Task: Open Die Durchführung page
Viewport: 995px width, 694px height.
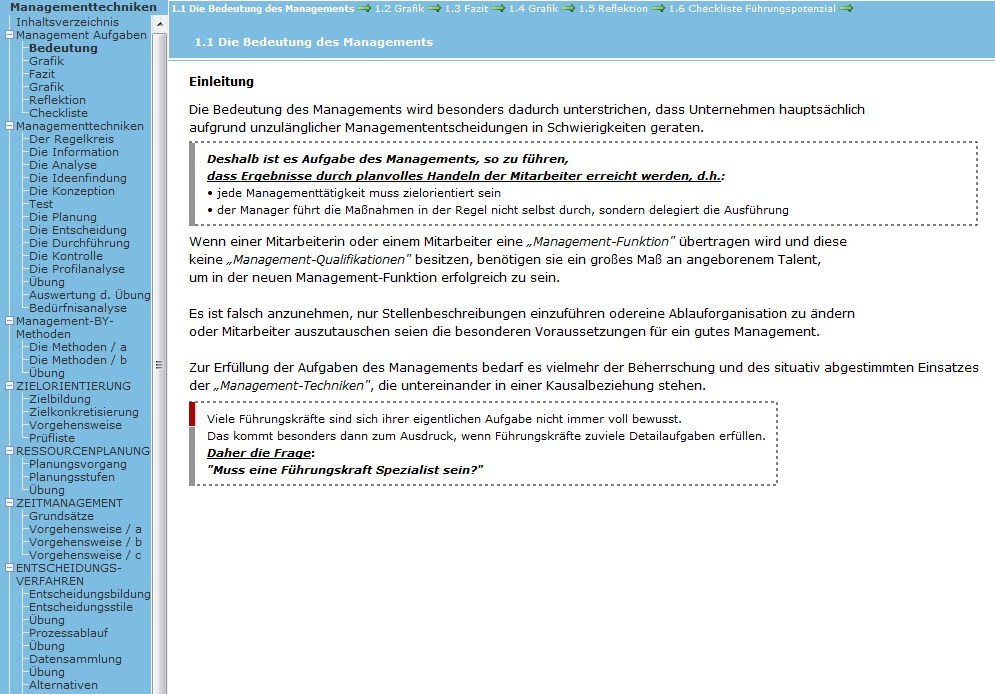Action: [x=79, y=243]
